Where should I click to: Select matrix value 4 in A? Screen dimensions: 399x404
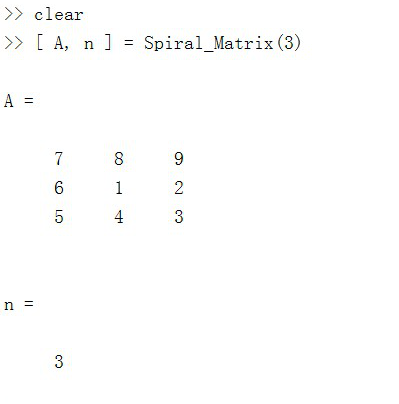(x=119, y=216)
